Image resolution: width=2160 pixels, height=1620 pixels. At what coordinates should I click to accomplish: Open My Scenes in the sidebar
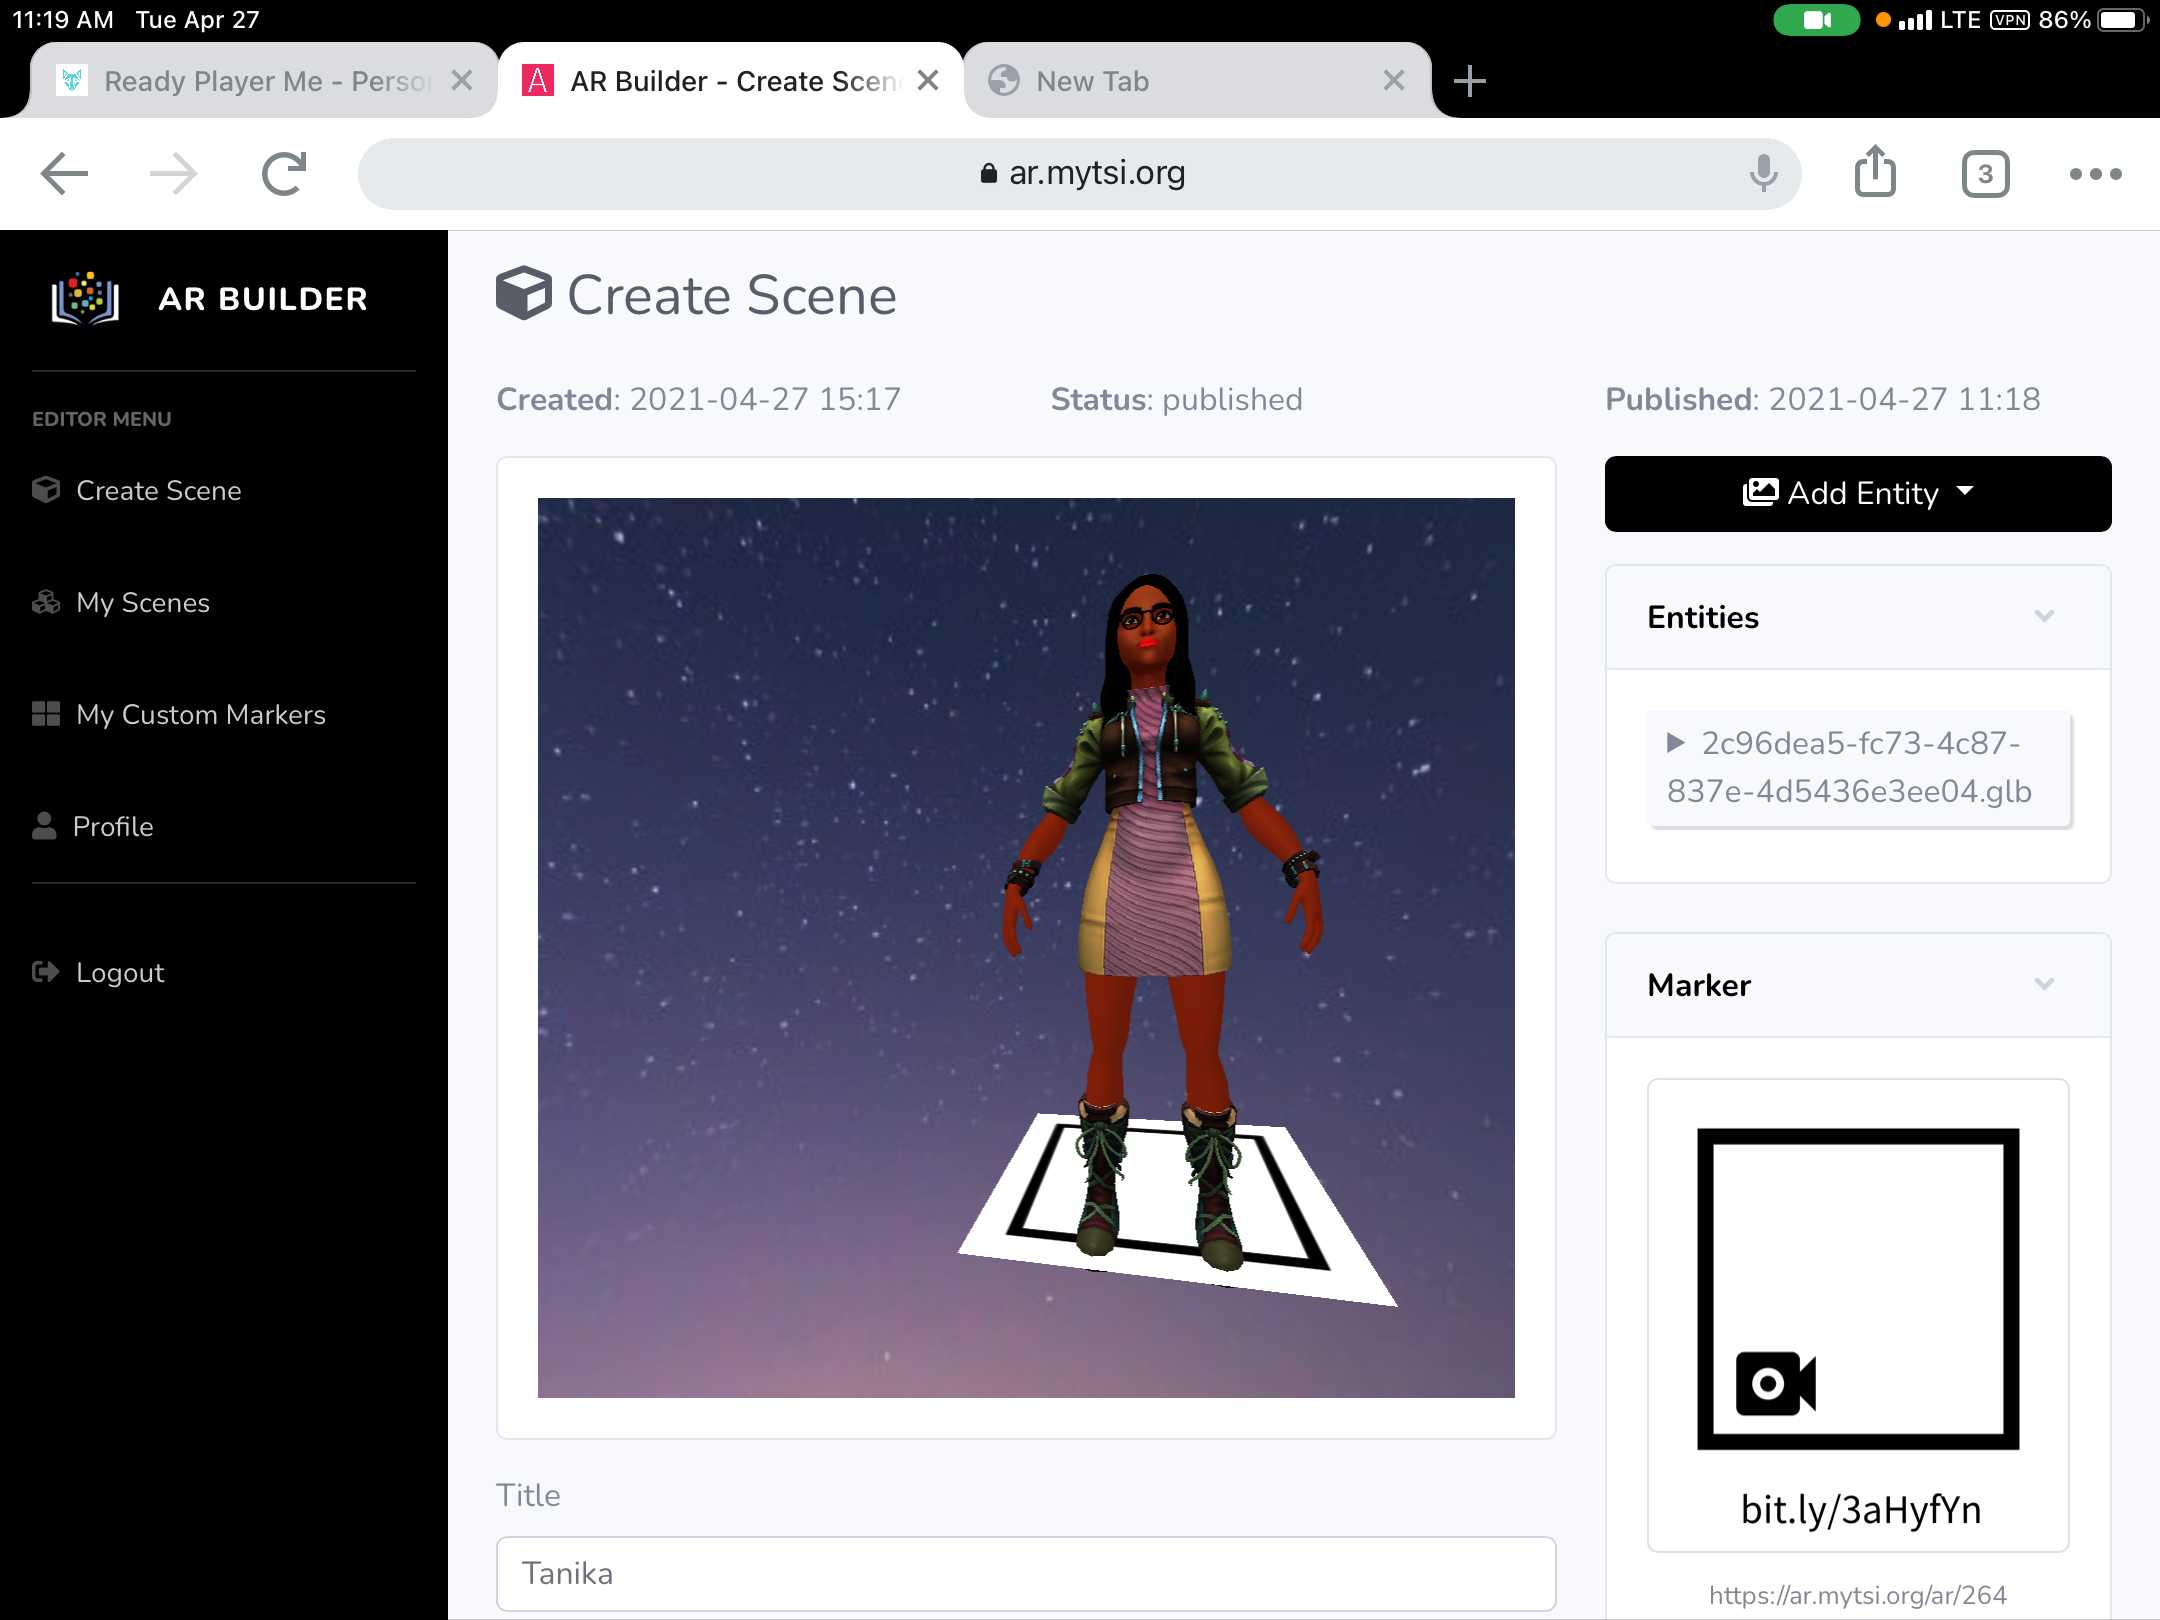point(142,602)
